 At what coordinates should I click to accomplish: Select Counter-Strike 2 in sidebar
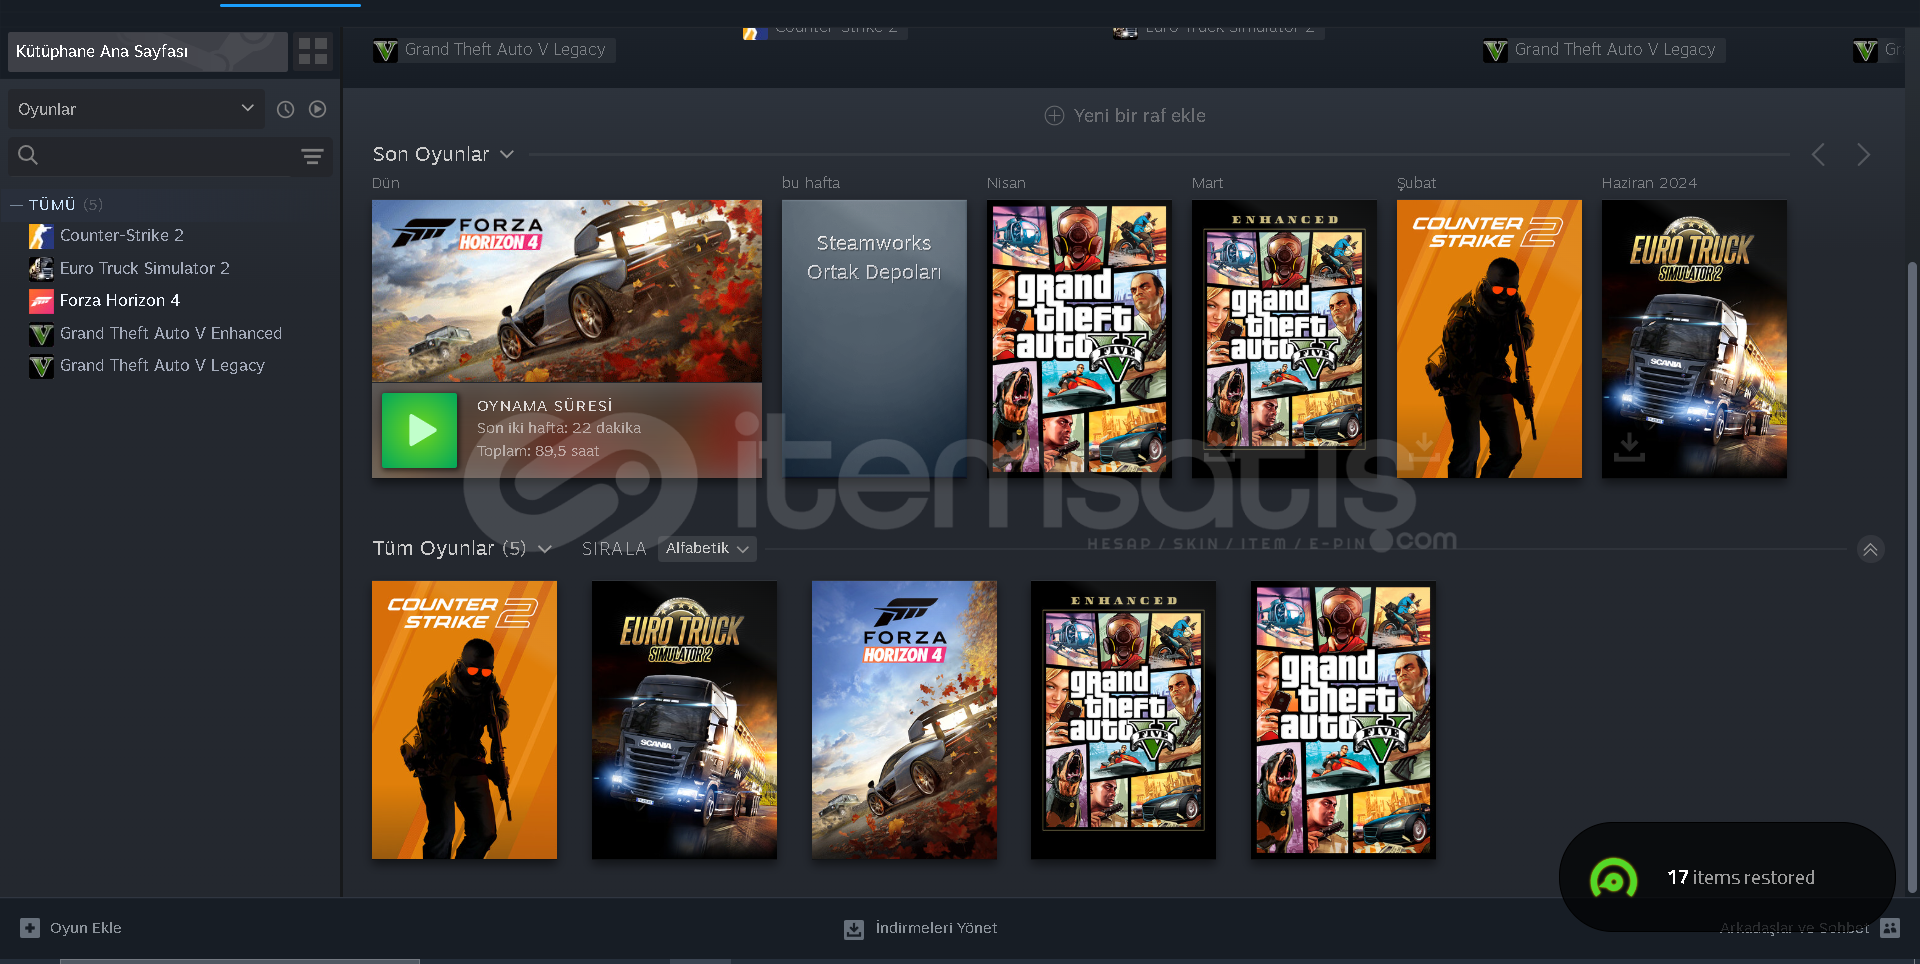(121, 236)
